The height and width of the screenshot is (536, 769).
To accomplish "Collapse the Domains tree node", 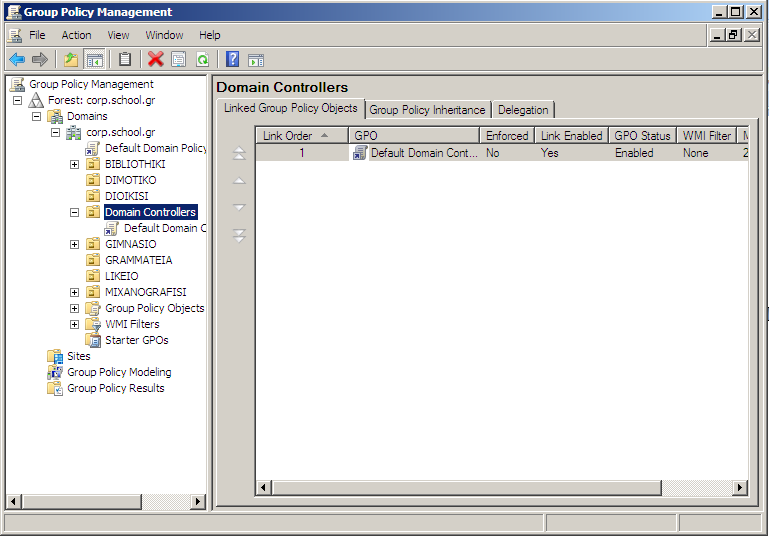I will pos(36,117).
